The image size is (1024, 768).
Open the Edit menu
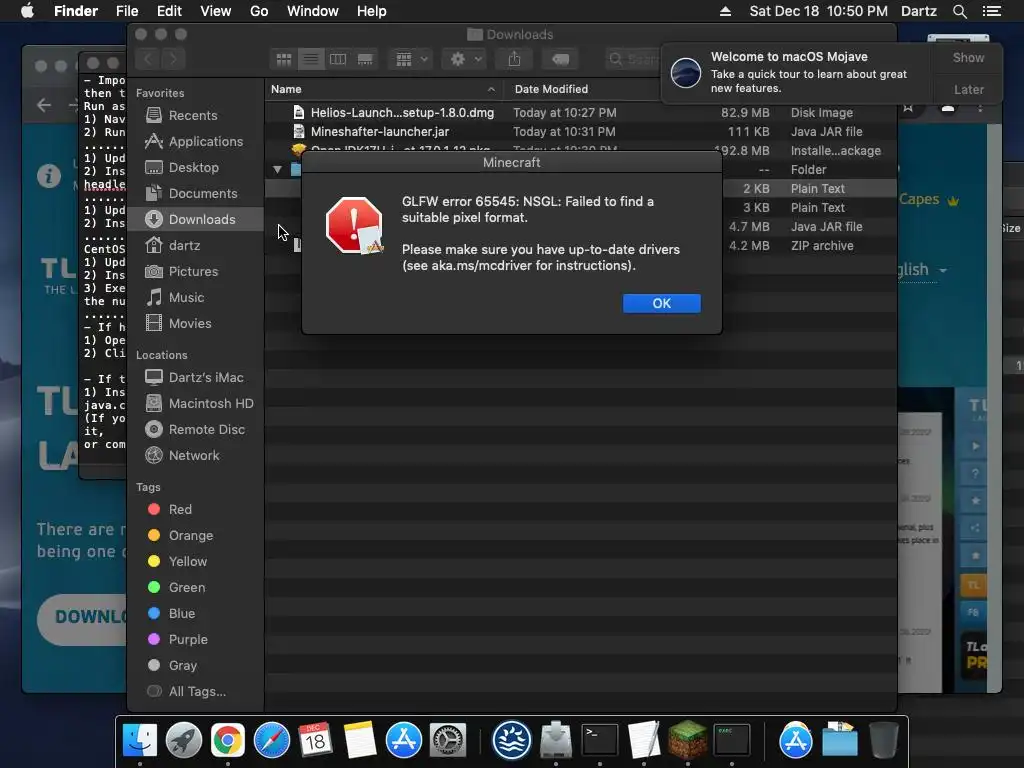click(x=169, y=11)
